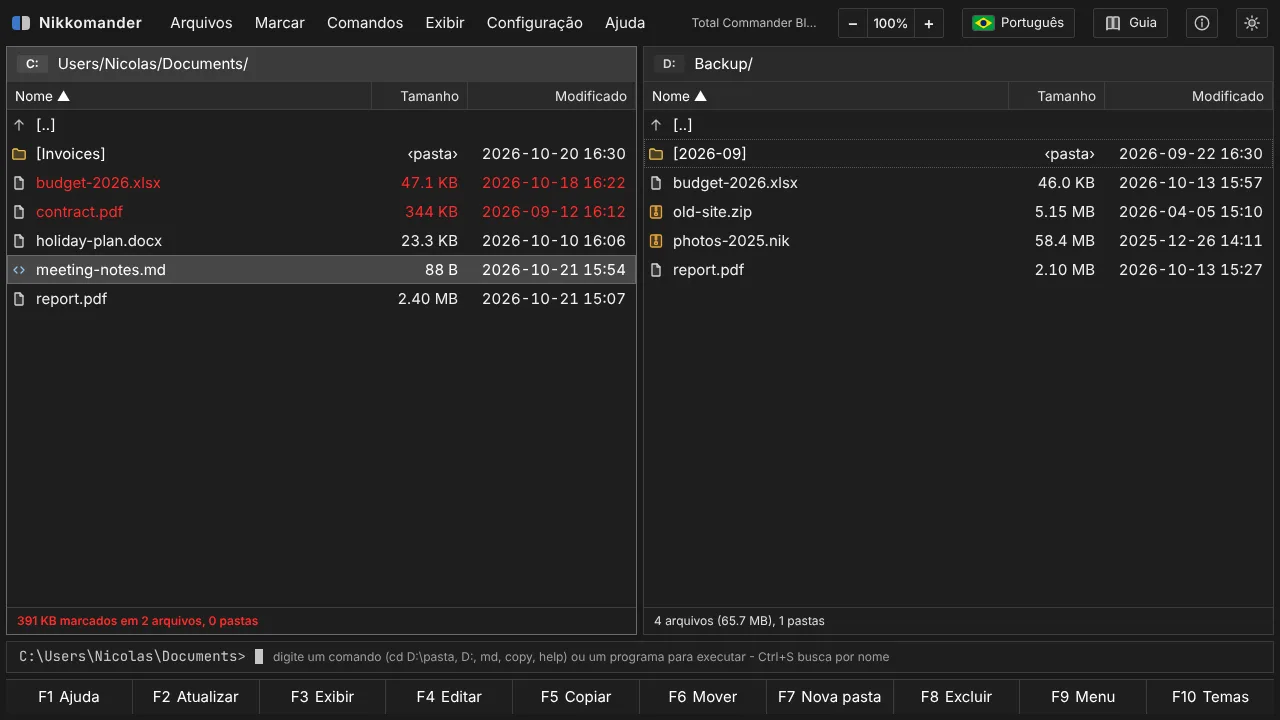Click the F3 Exibir button

[322, 697]
